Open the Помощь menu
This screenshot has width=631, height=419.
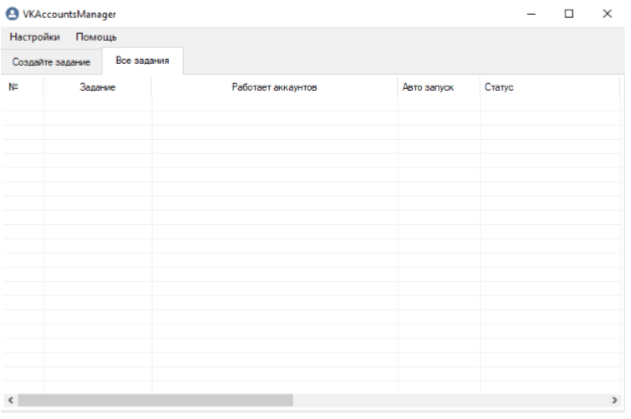[x=97, y=37]
